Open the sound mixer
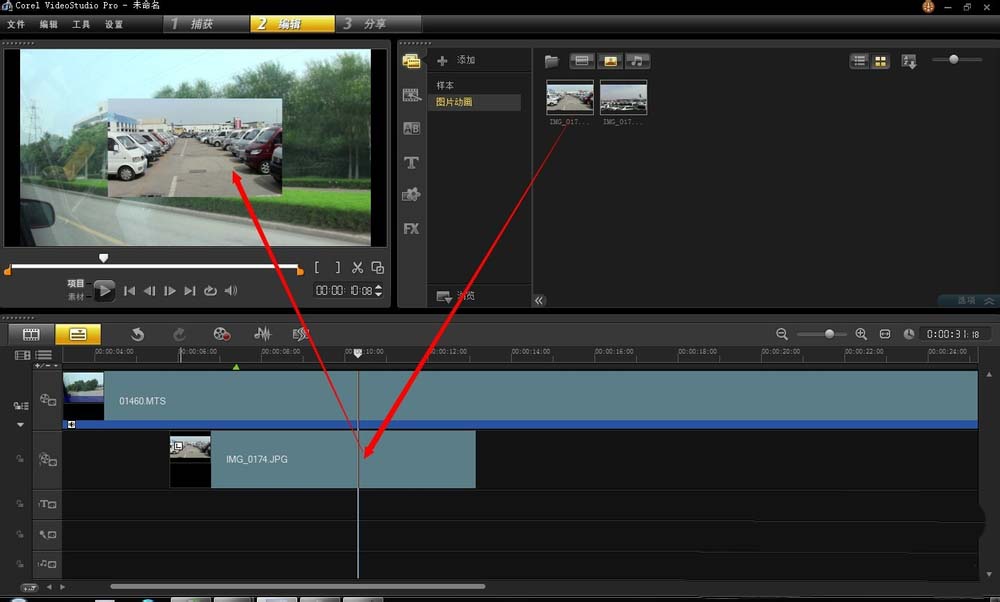Viewport: 1000px width, 602px height. (x=262, y=334)
